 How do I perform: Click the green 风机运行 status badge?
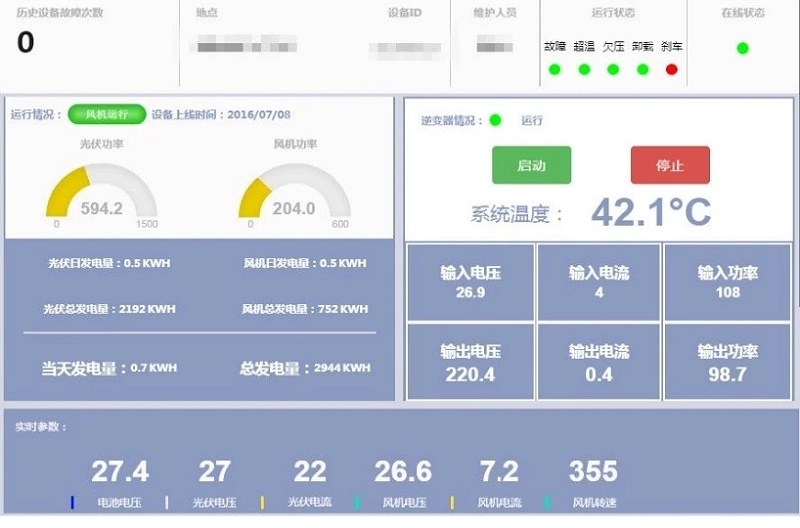pyautogui.click(x=107, y=114)
